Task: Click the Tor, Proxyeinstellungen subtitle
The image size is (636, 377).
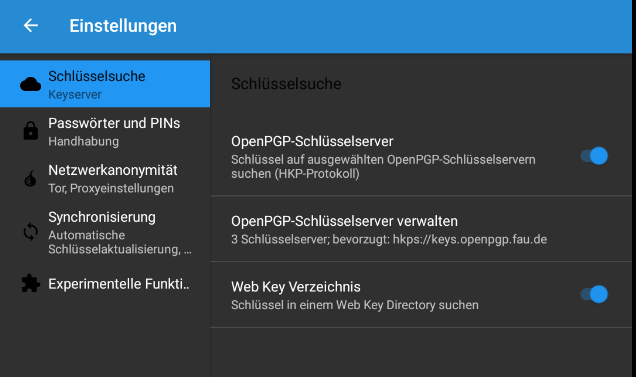Action: (111, 188)
